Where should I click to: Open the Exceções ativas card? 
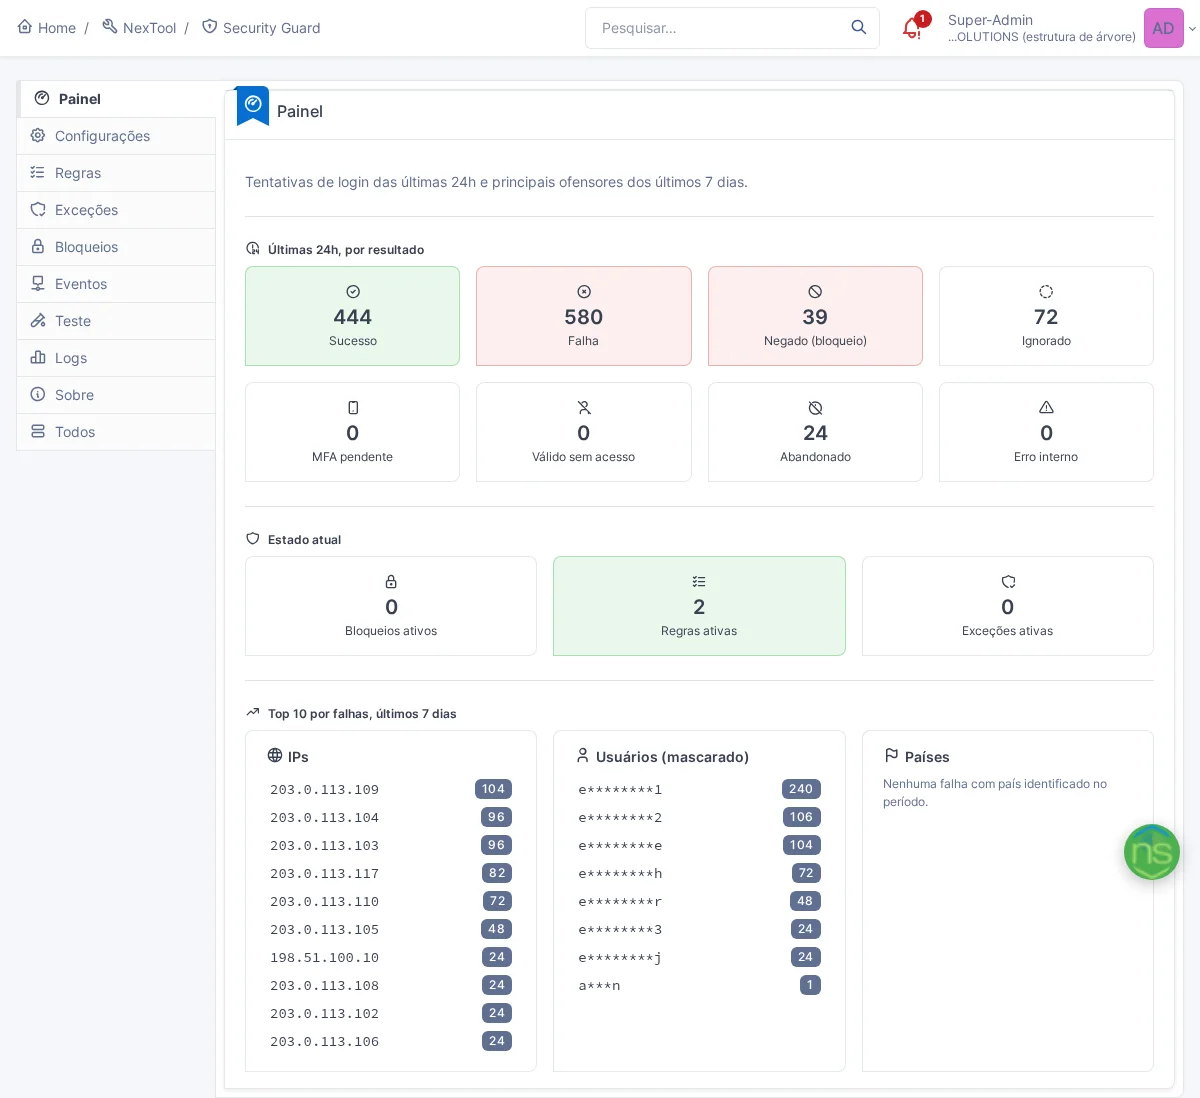point(1008,606)
